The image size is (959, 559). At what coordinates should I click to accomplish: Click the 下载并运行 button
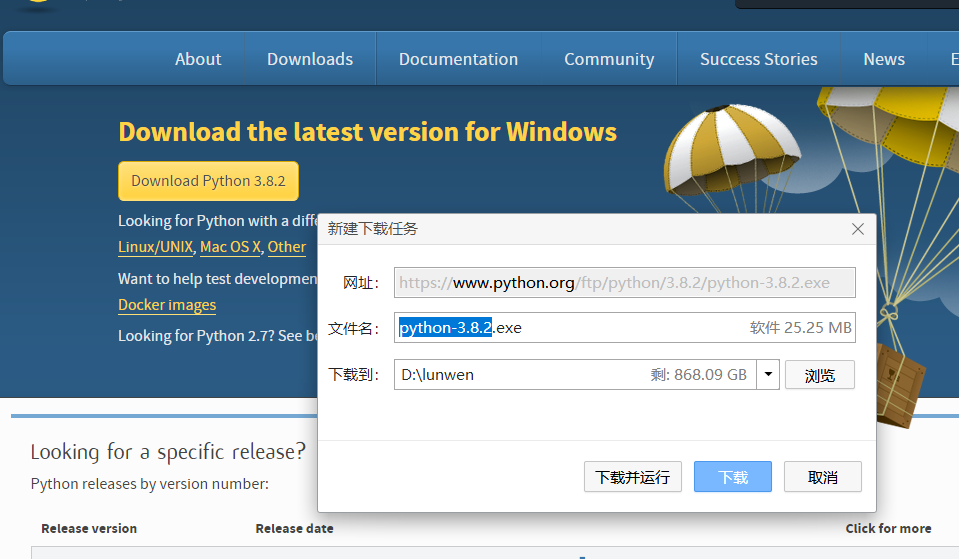coord(632,477)
